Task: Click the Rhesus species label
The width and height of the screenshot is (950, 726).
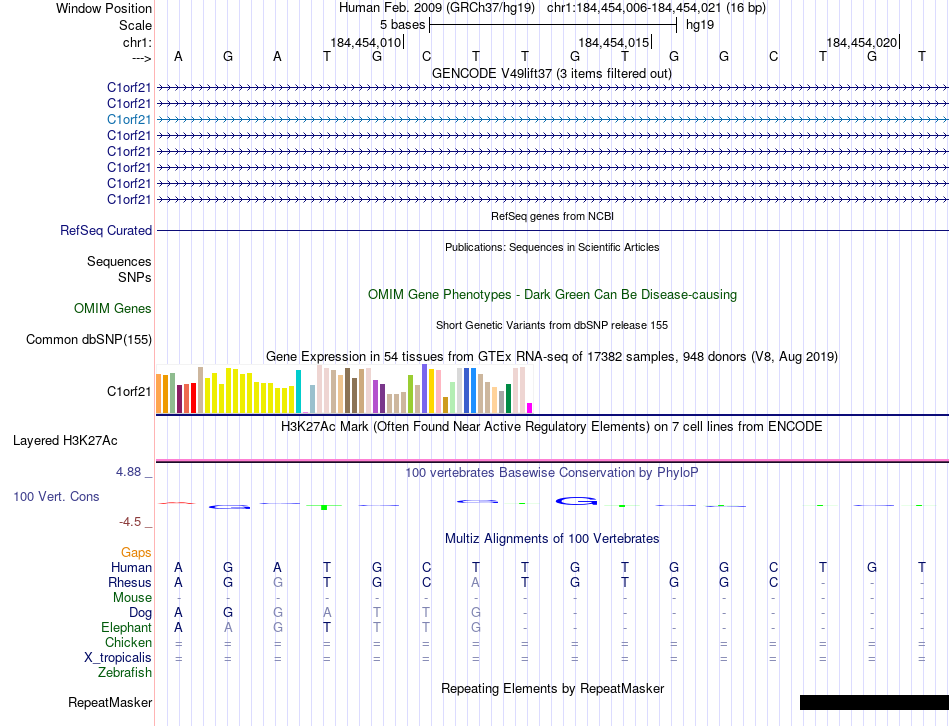Action: point(130,582)
